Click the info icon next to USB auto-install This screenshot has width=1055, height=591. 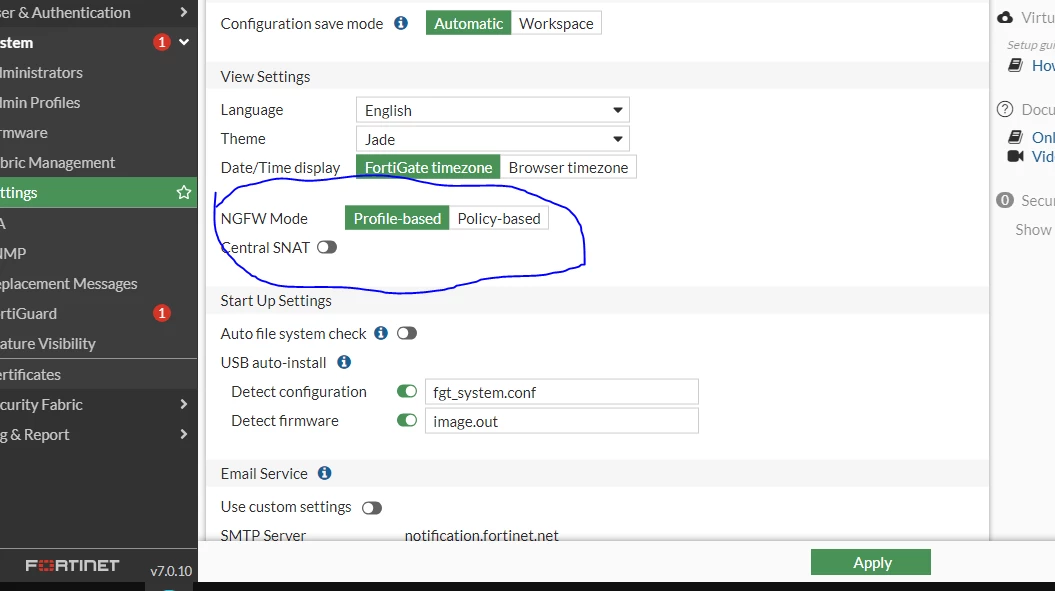[x=344, y=362]
